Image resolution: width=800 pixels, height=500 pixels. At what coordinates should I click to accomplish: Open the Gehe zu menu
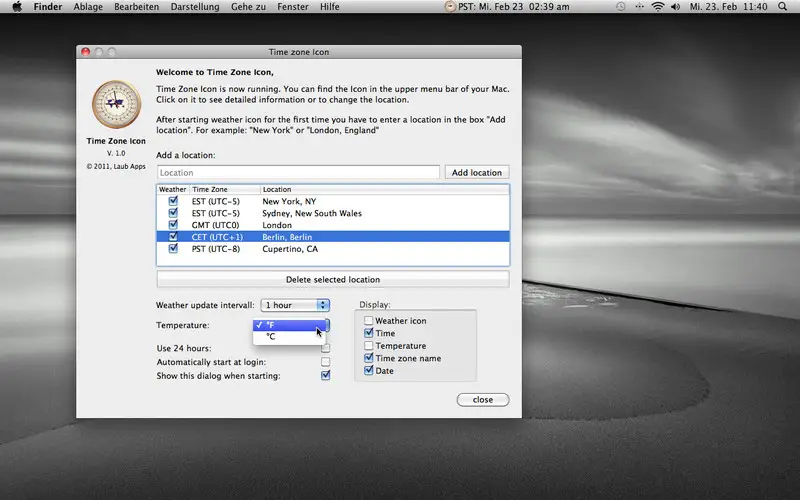[248, 7]
